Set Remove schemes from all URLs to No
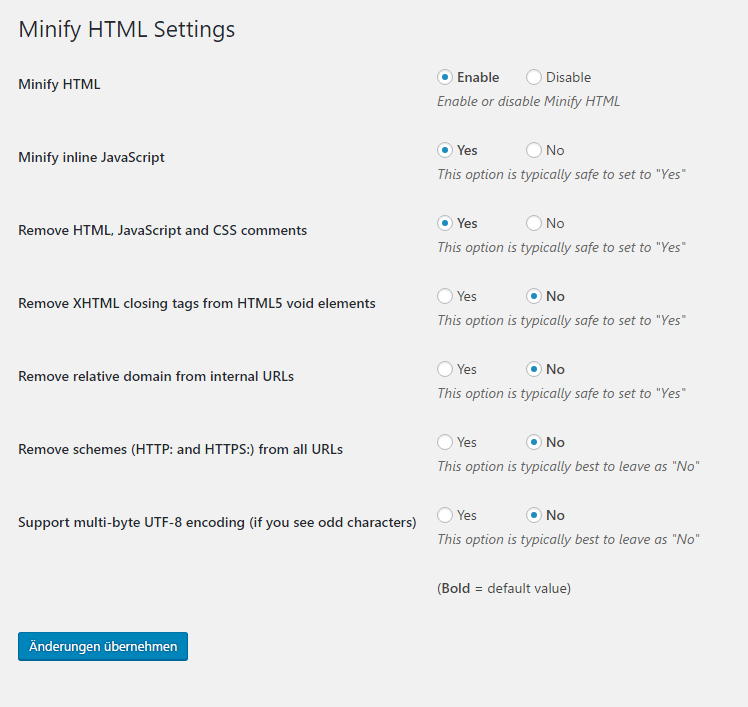 (x=533, y=442)
